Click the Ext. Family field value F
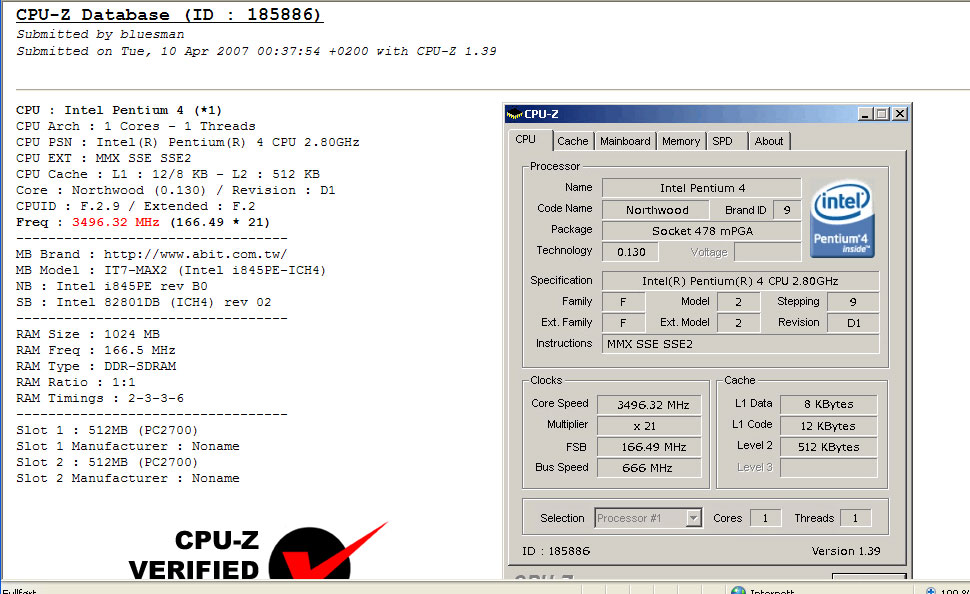The image size is (970, 594). (x=623, y=323)
